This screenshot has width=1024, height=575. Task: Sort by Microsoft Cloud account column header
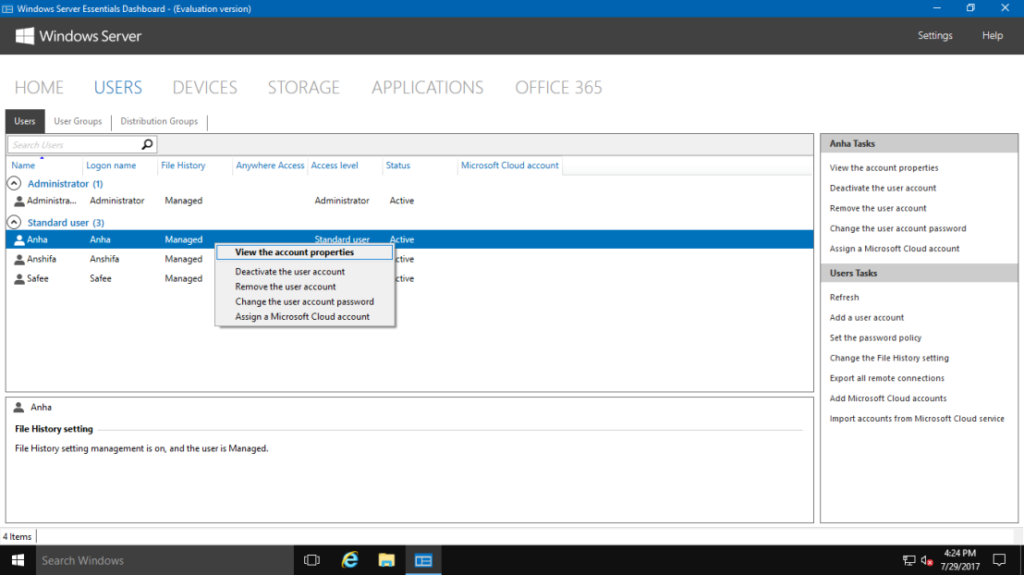[x=509, y=166]
